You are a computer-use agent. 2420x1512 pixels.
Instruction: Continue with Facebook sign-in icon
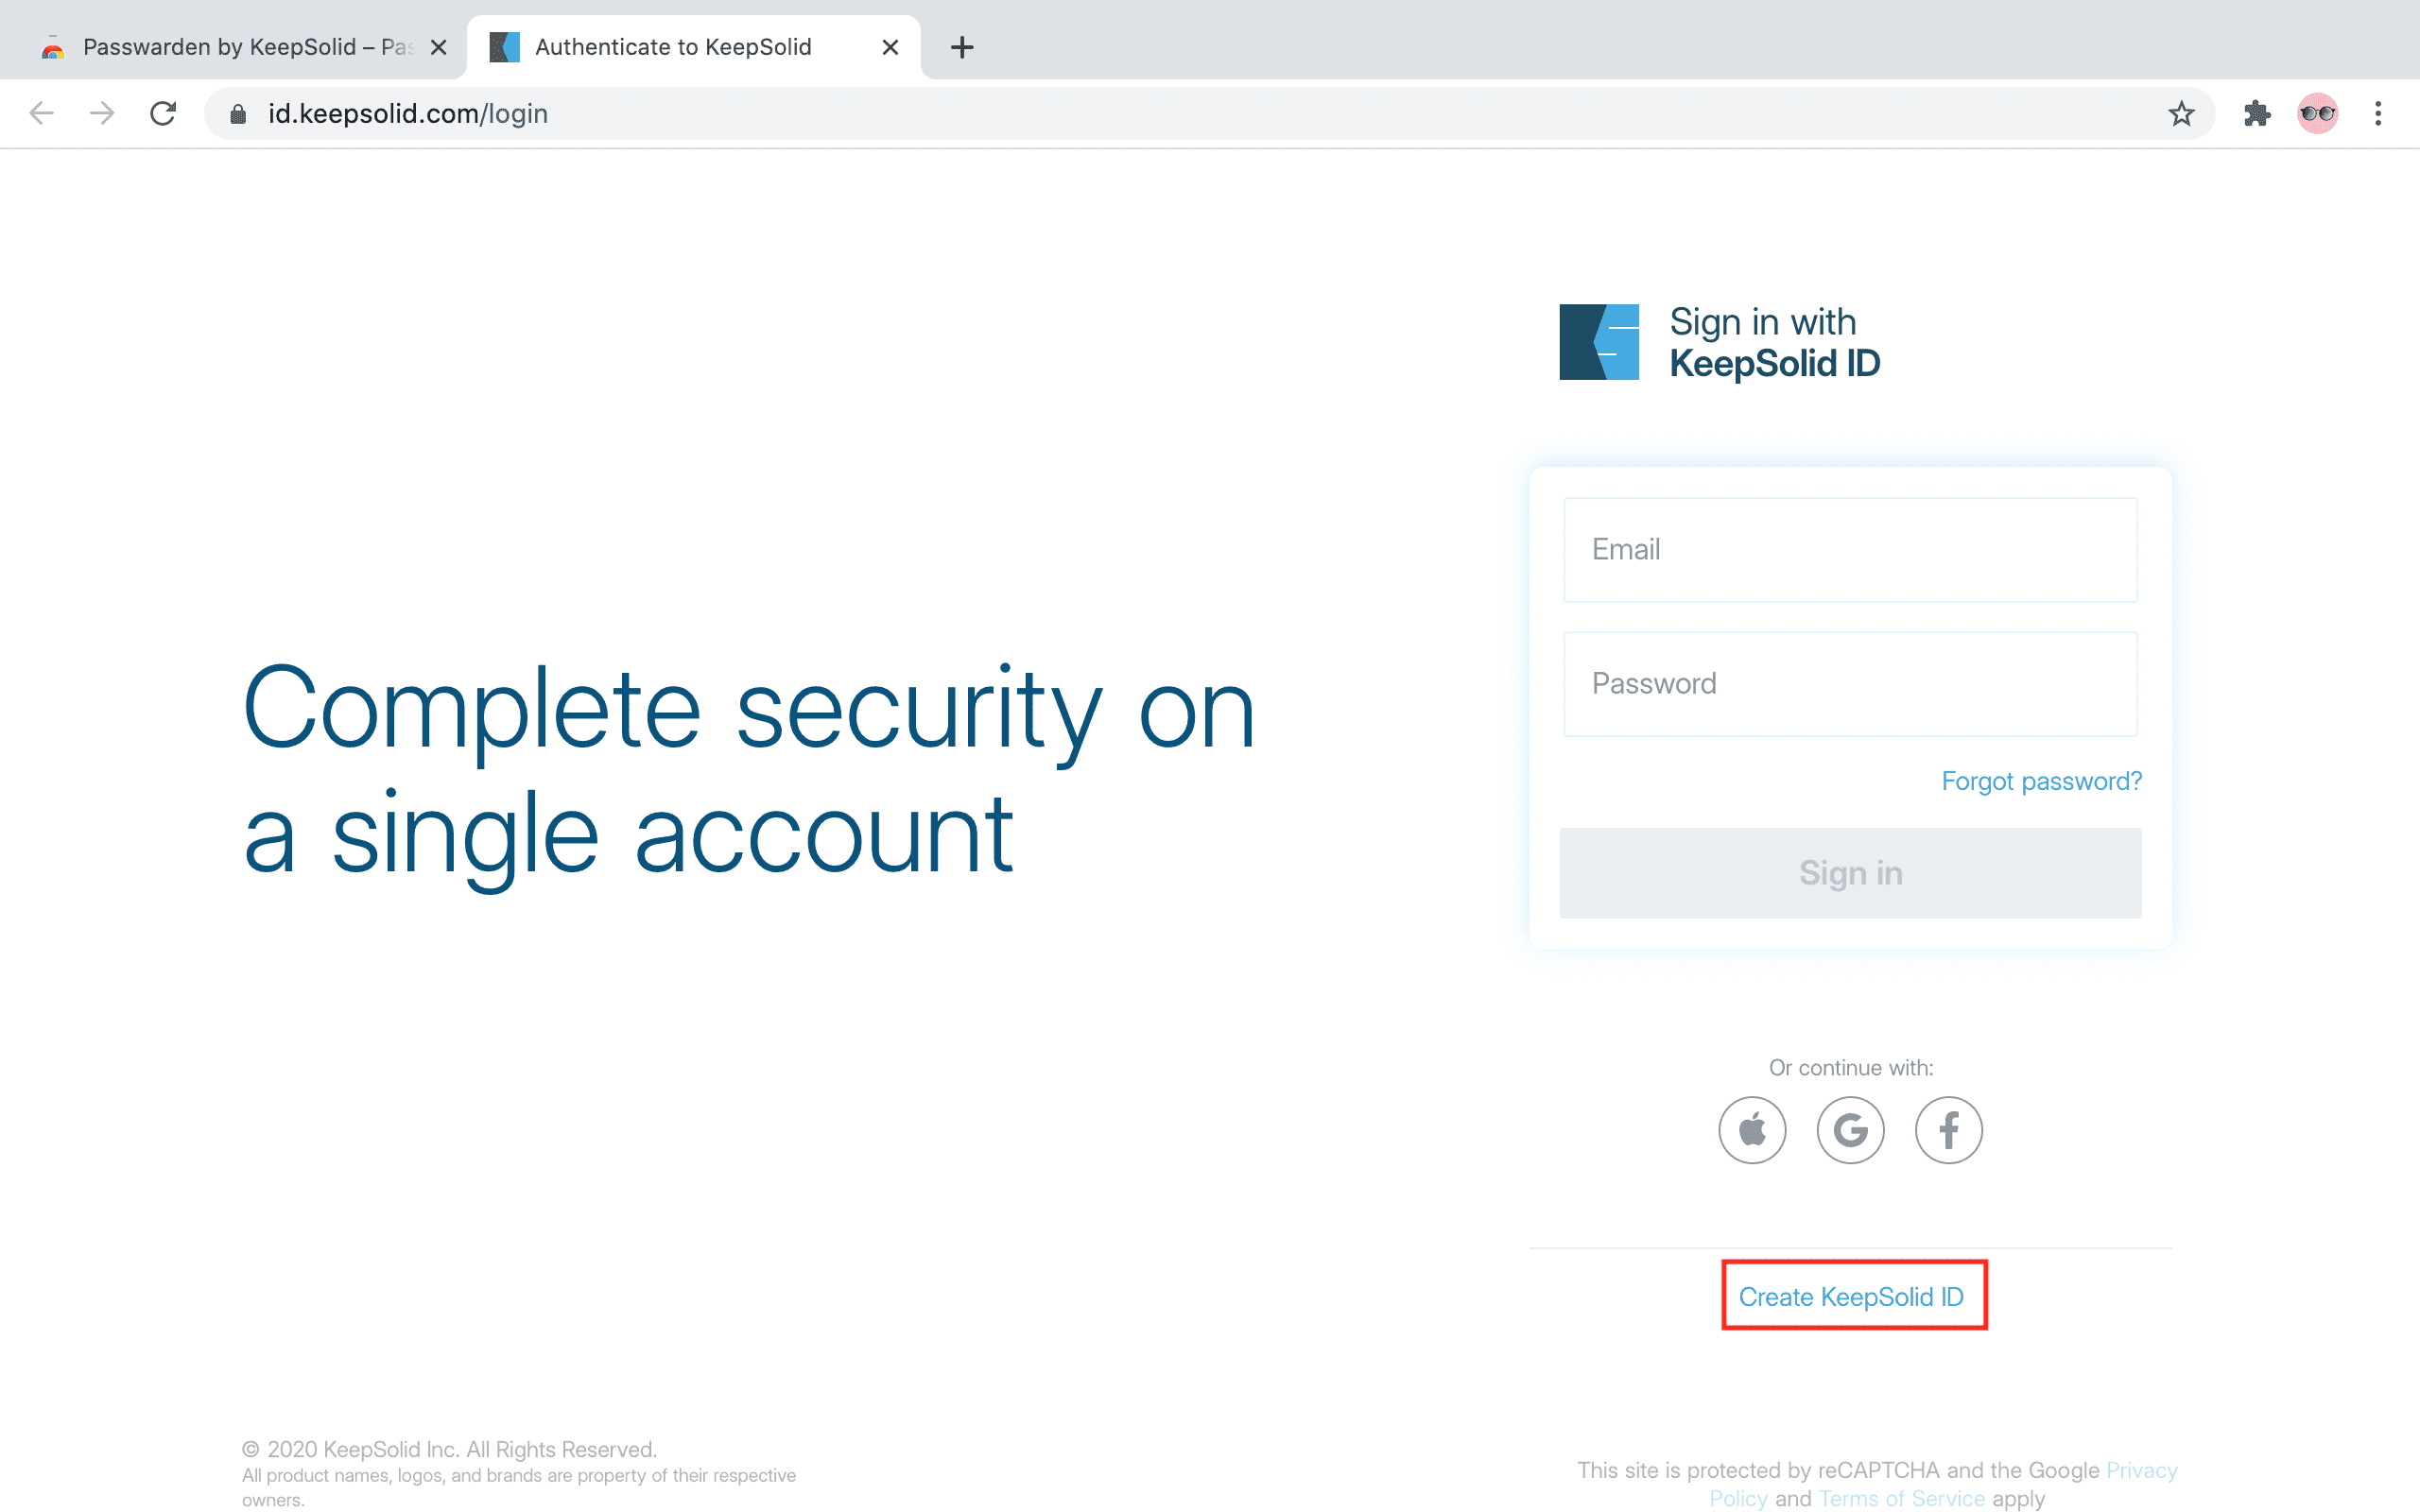[1948, 1130]
